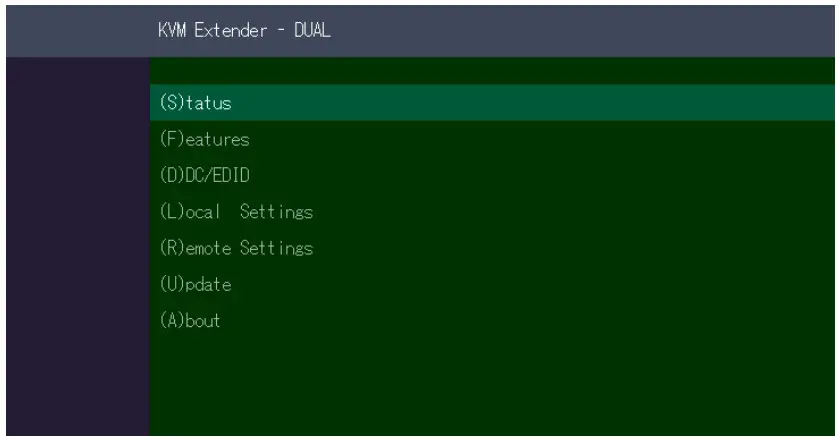Screen dimensions: 839x440
Task: Click the "(U)" hotkey letter of Update
Action: click(x=169, y=284)
